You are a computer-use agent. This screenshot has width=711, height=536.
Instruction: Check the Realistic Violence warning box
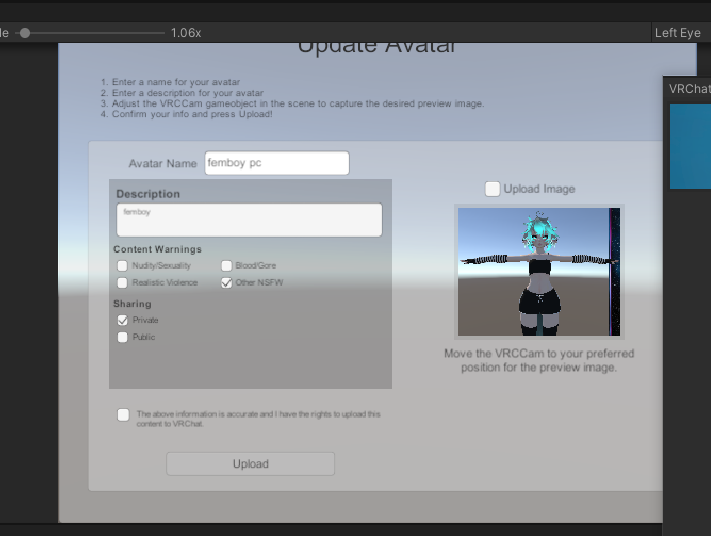click(x=122, y=283)
